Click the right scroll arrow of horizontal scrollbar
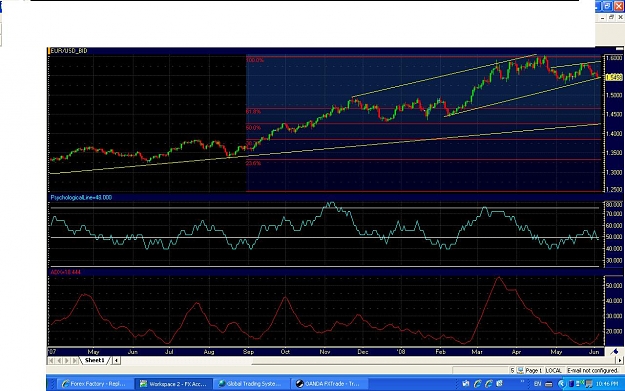The height and width of the screenshot is (391, 625). 619,360
